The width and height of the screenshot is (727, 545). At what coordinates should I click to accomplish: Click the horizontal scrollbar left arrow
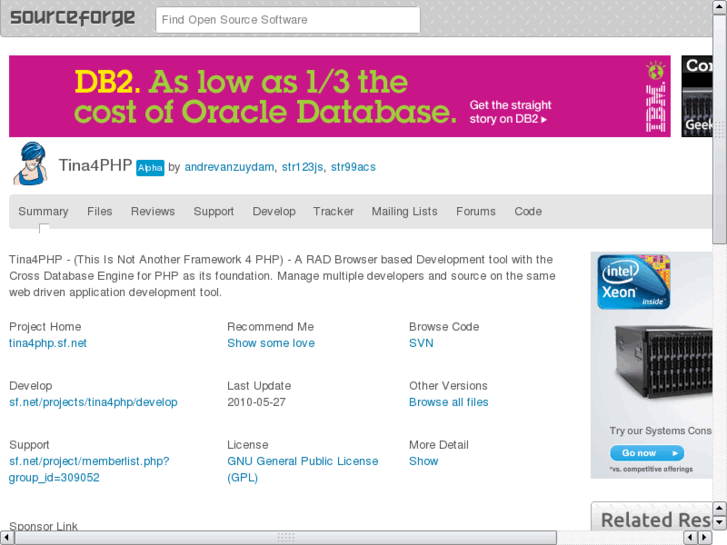(8, 538)
